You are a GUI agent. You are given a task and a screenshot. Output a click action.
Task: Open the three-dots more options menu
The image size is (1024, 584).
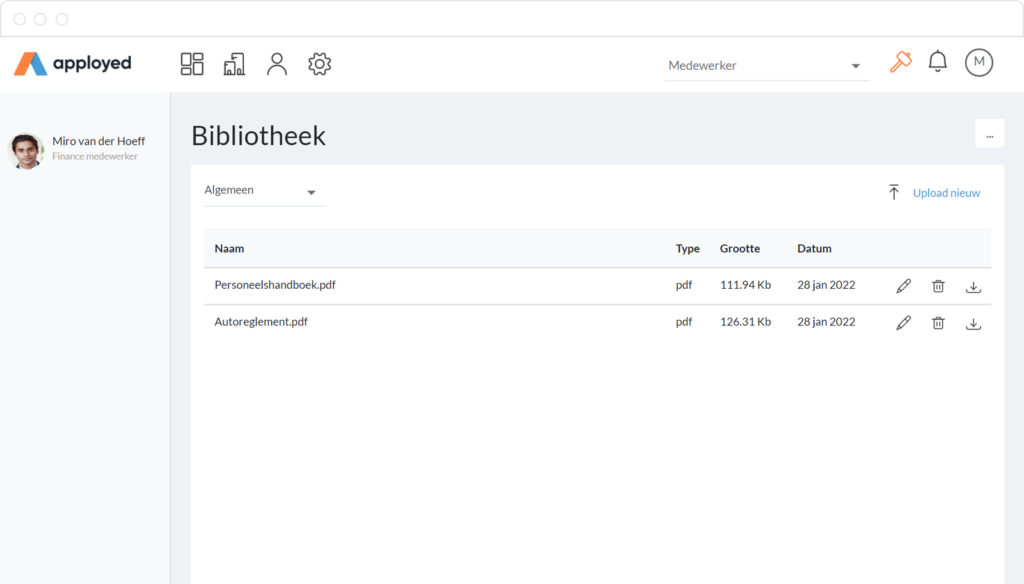click(x=989, y=134)
